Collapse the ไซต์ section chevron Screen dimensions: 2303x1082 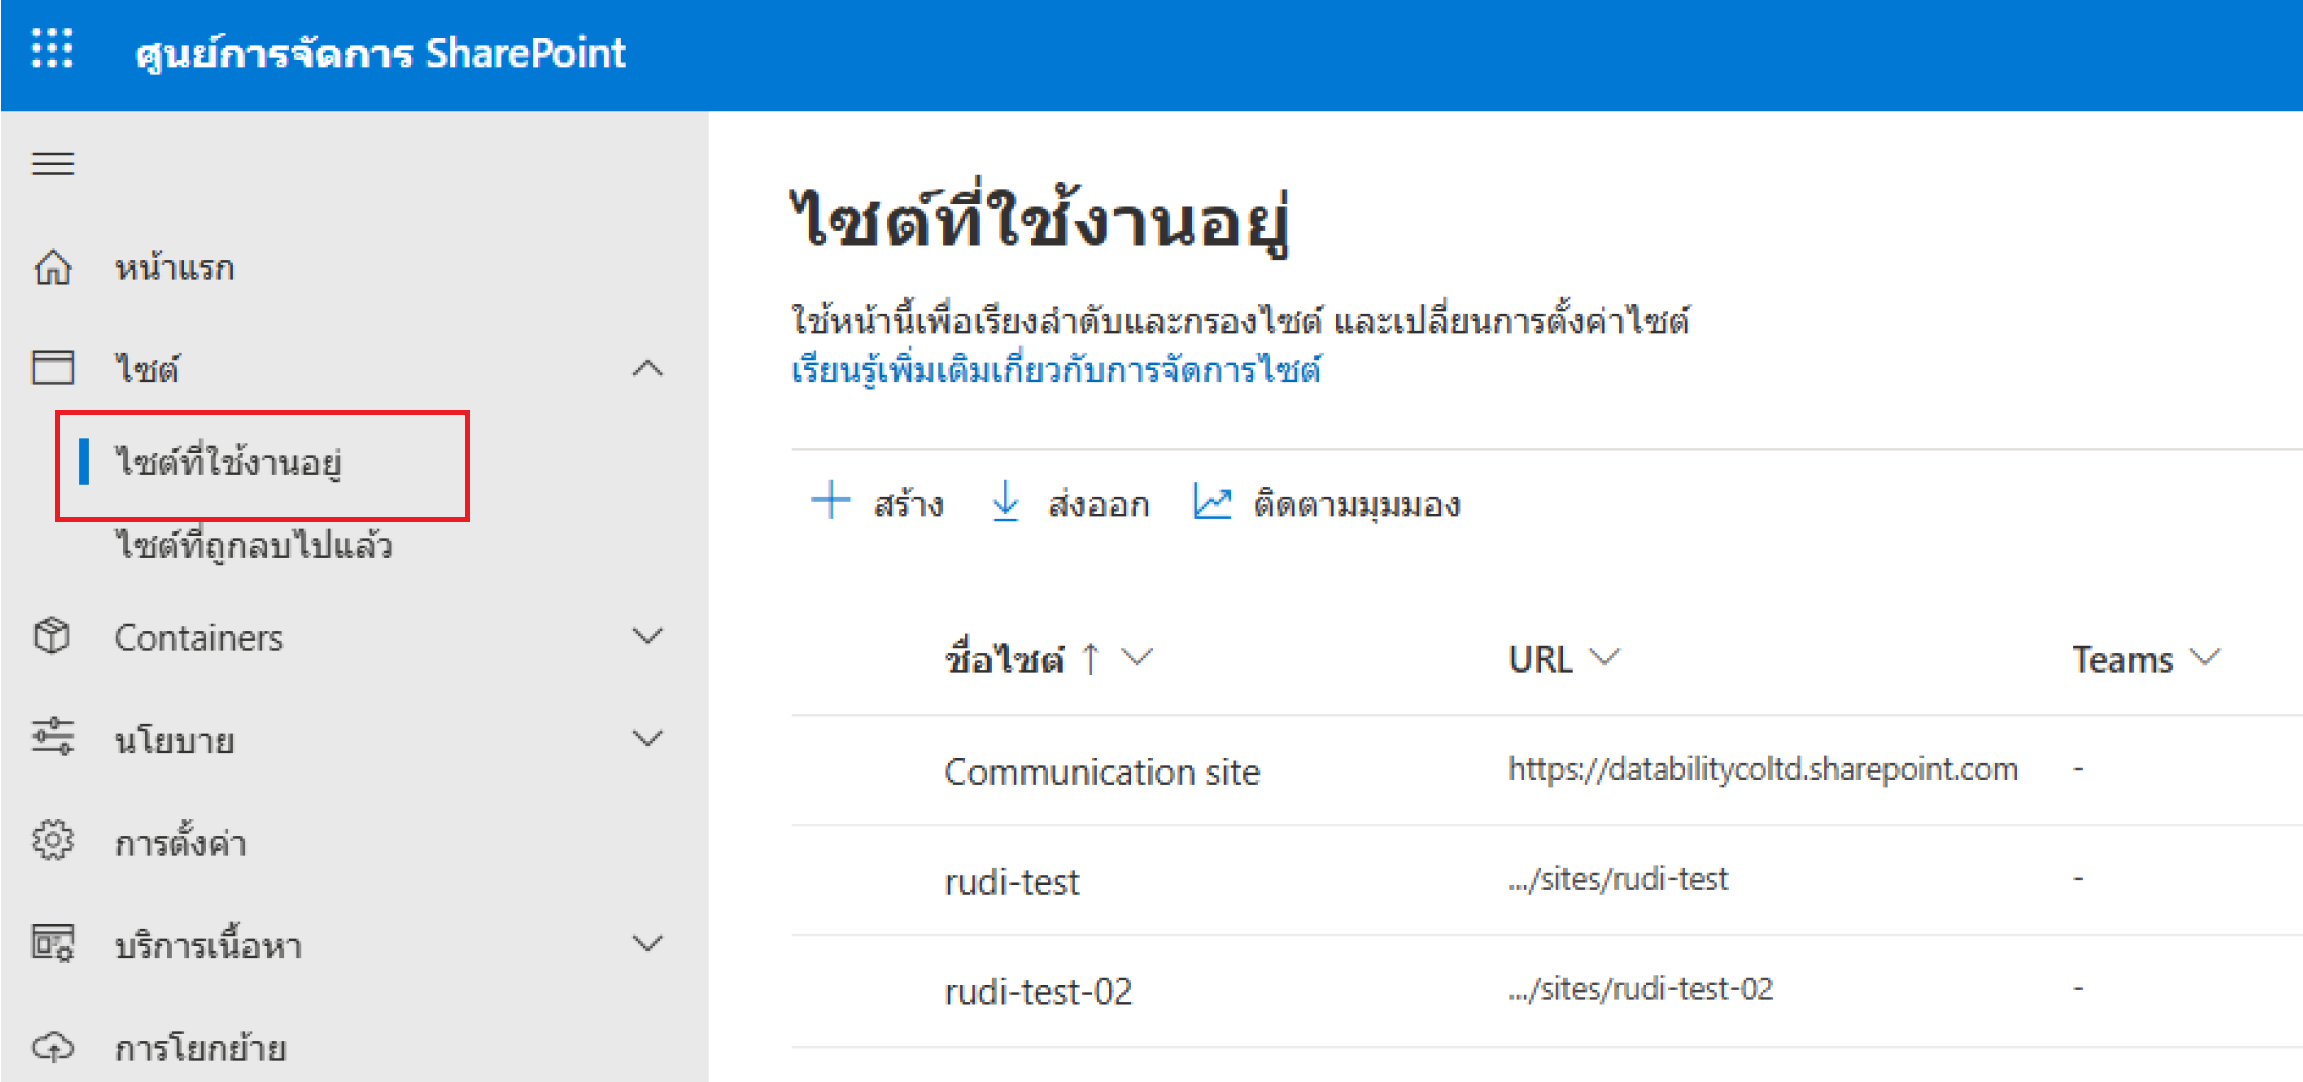tap(648, 368)
